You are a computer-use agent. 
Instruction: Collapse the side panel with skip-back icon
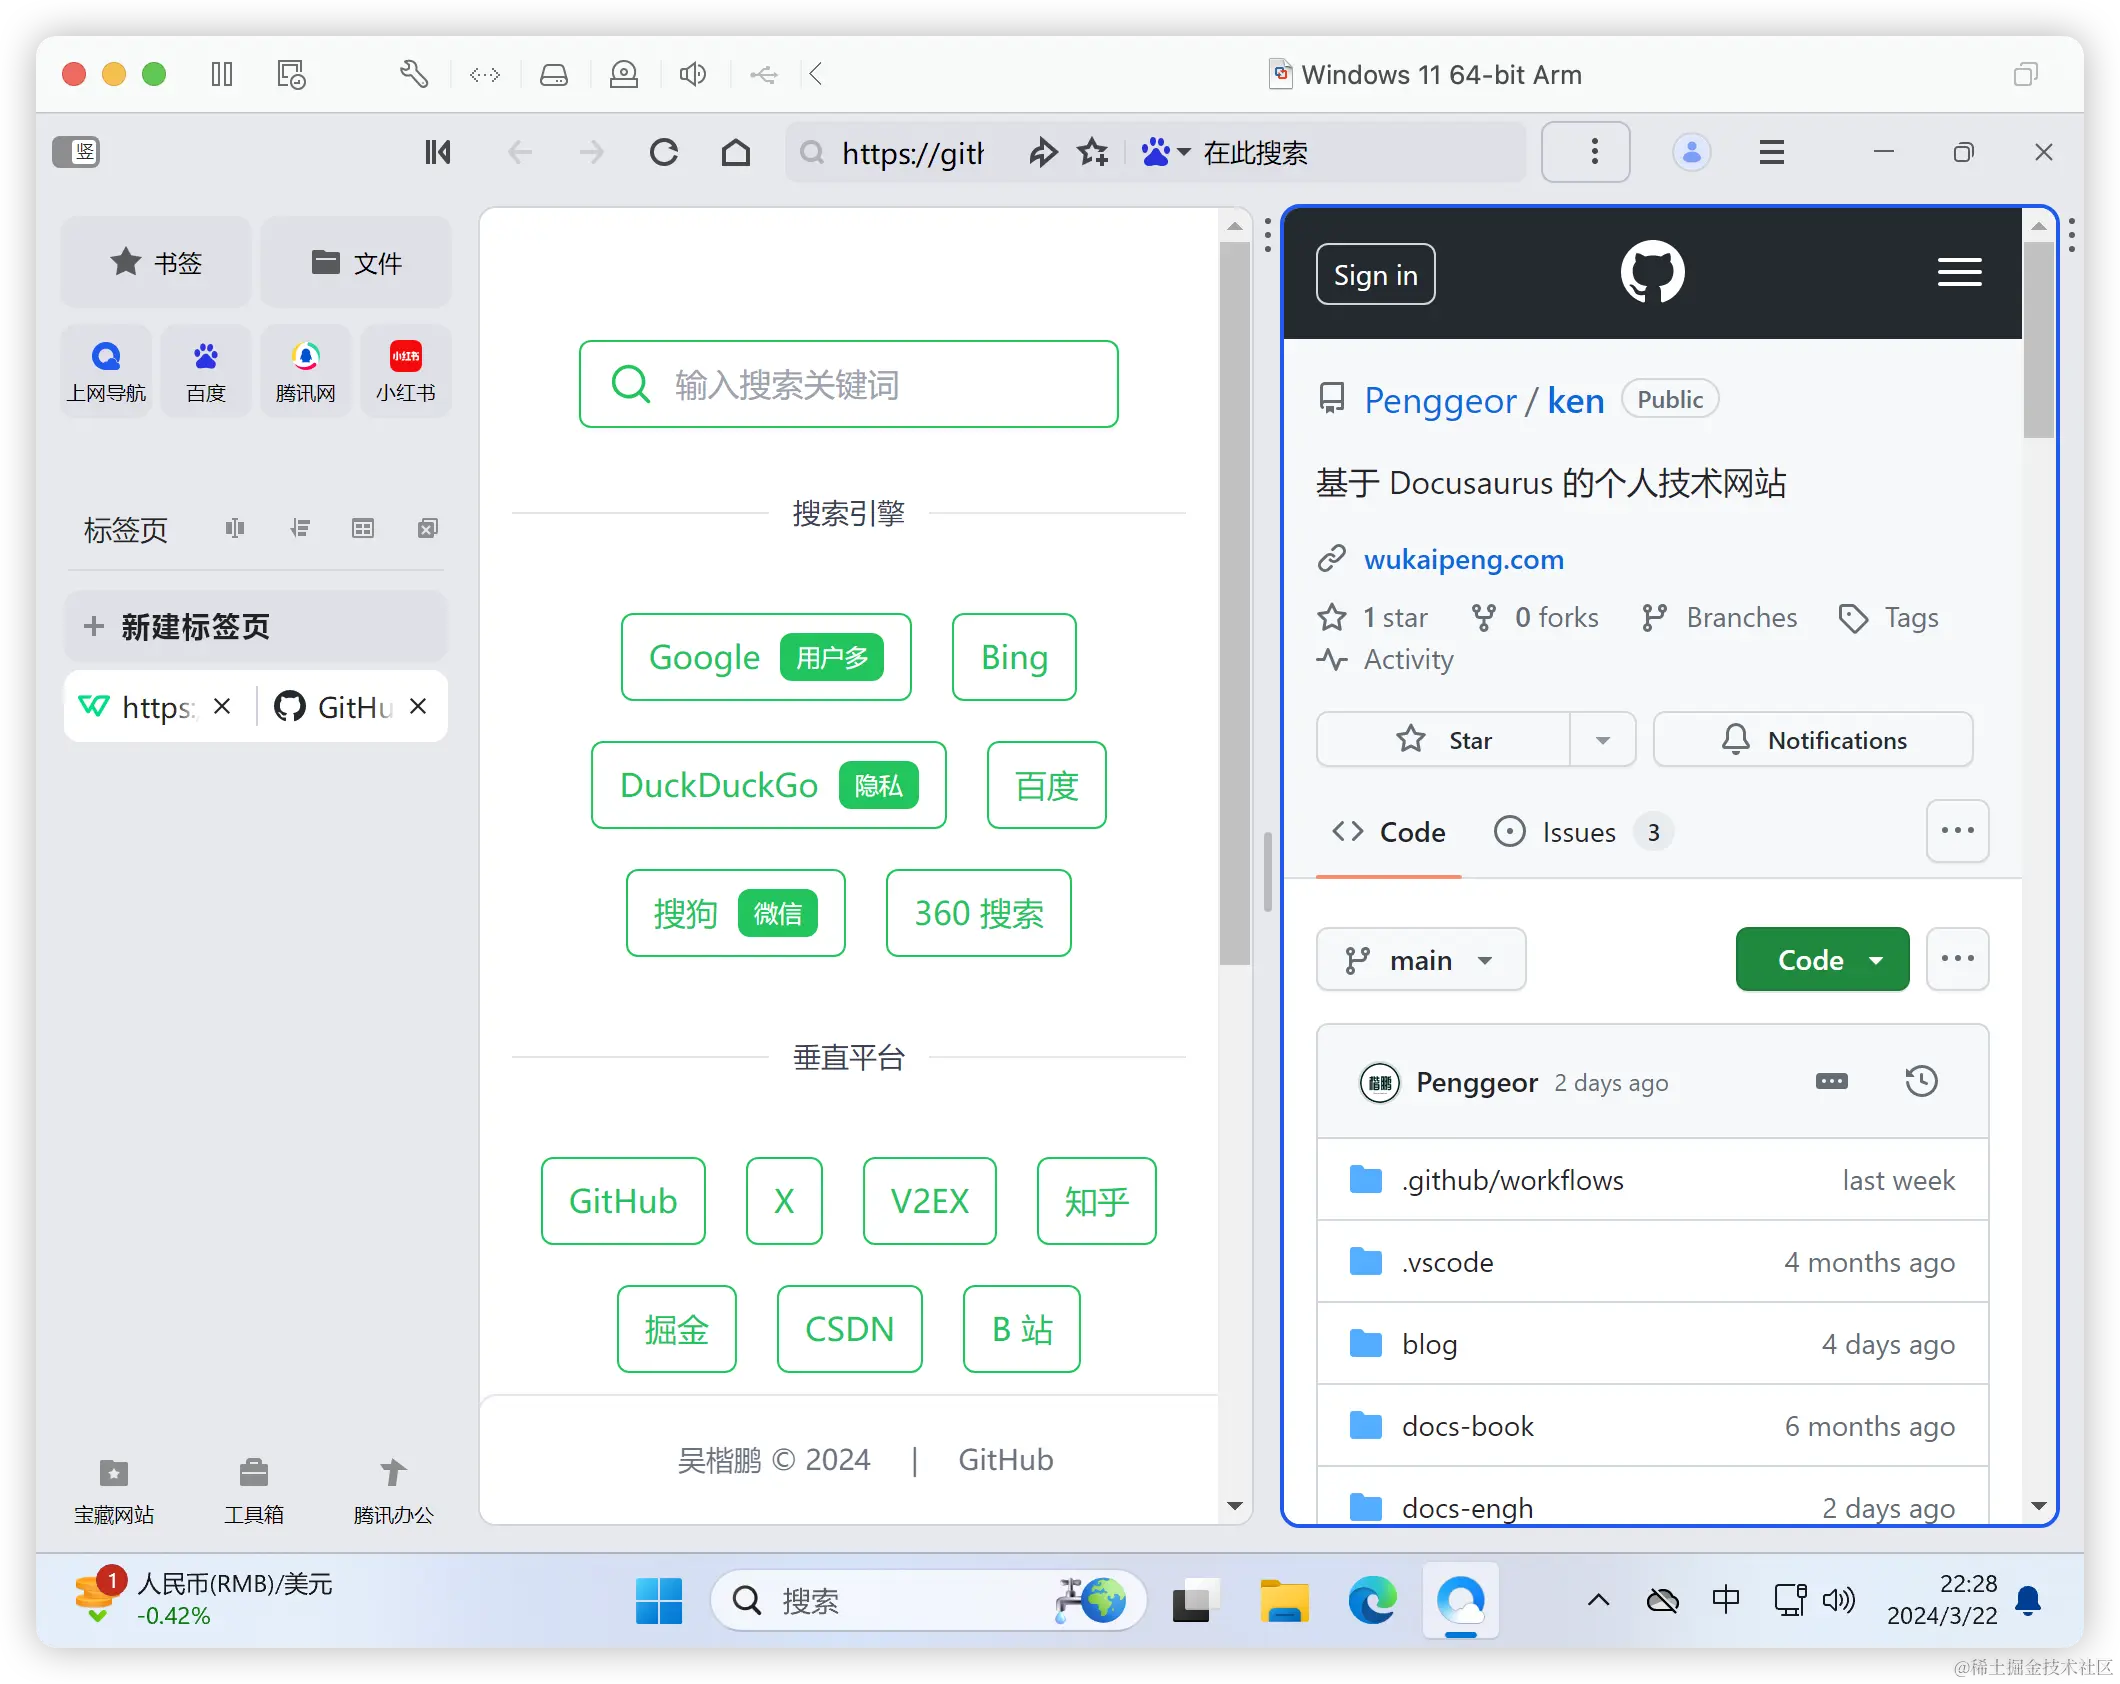pyautogui.click(x=437, y=152)
